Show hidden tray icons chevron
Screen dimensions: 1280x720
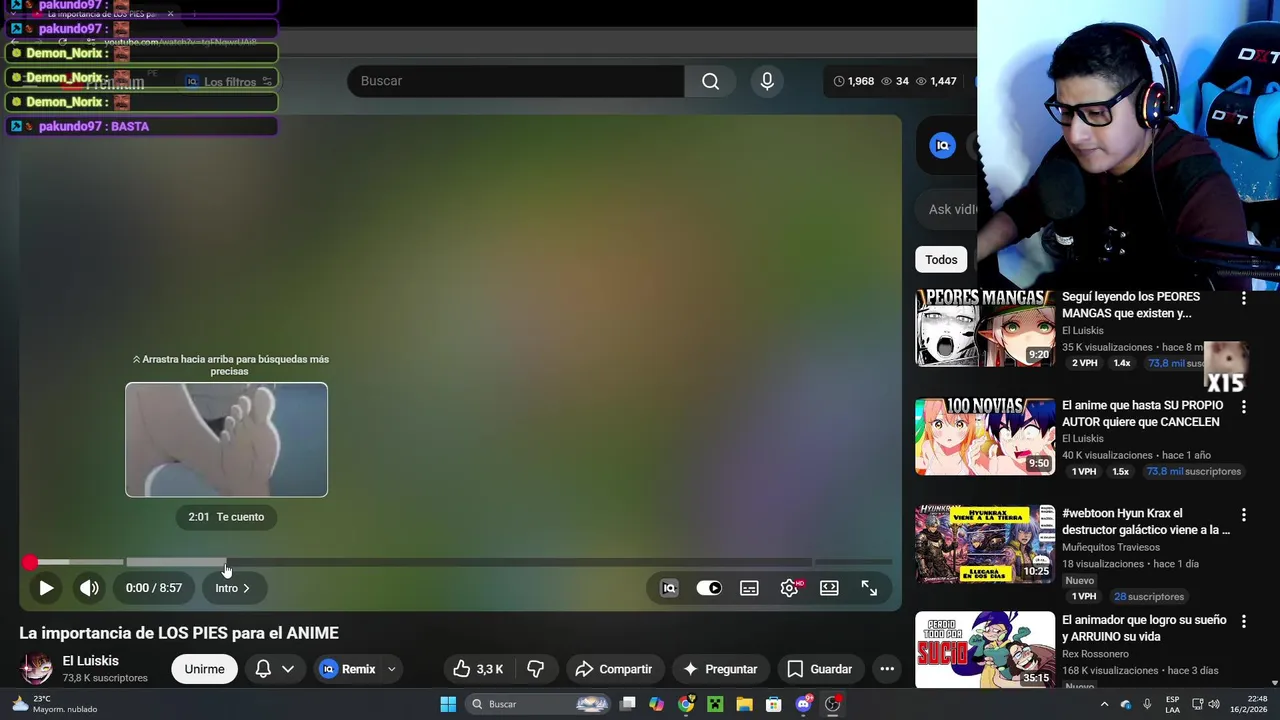tap(1104, 704)
